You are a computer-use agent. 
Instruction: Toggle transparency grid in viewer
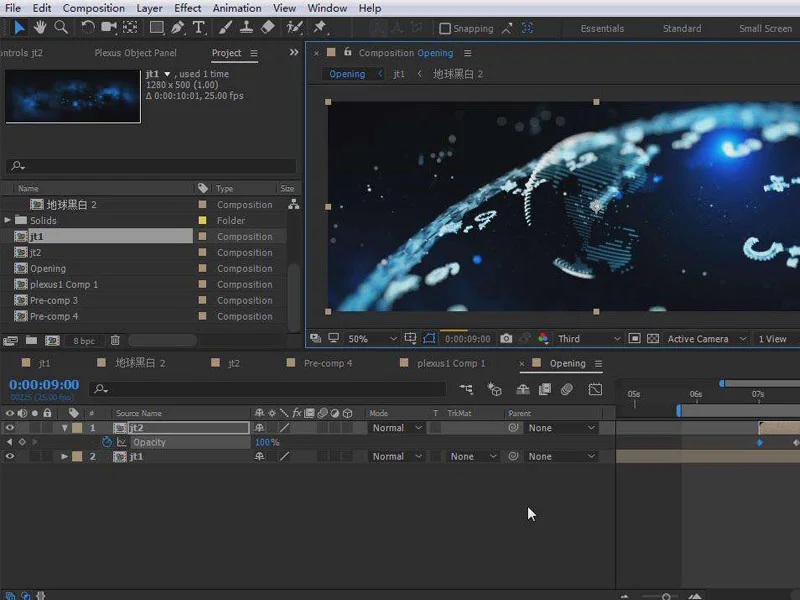coord(653,338)
